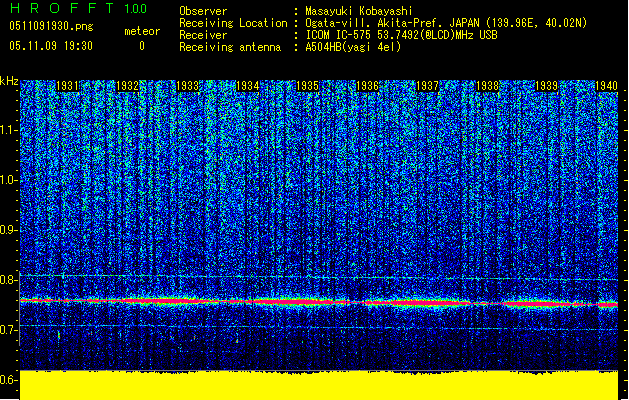Click the 1.0 kHz axis label
Image resolution: width=629 pixels, height=400 pixels.
click(8, 180)
